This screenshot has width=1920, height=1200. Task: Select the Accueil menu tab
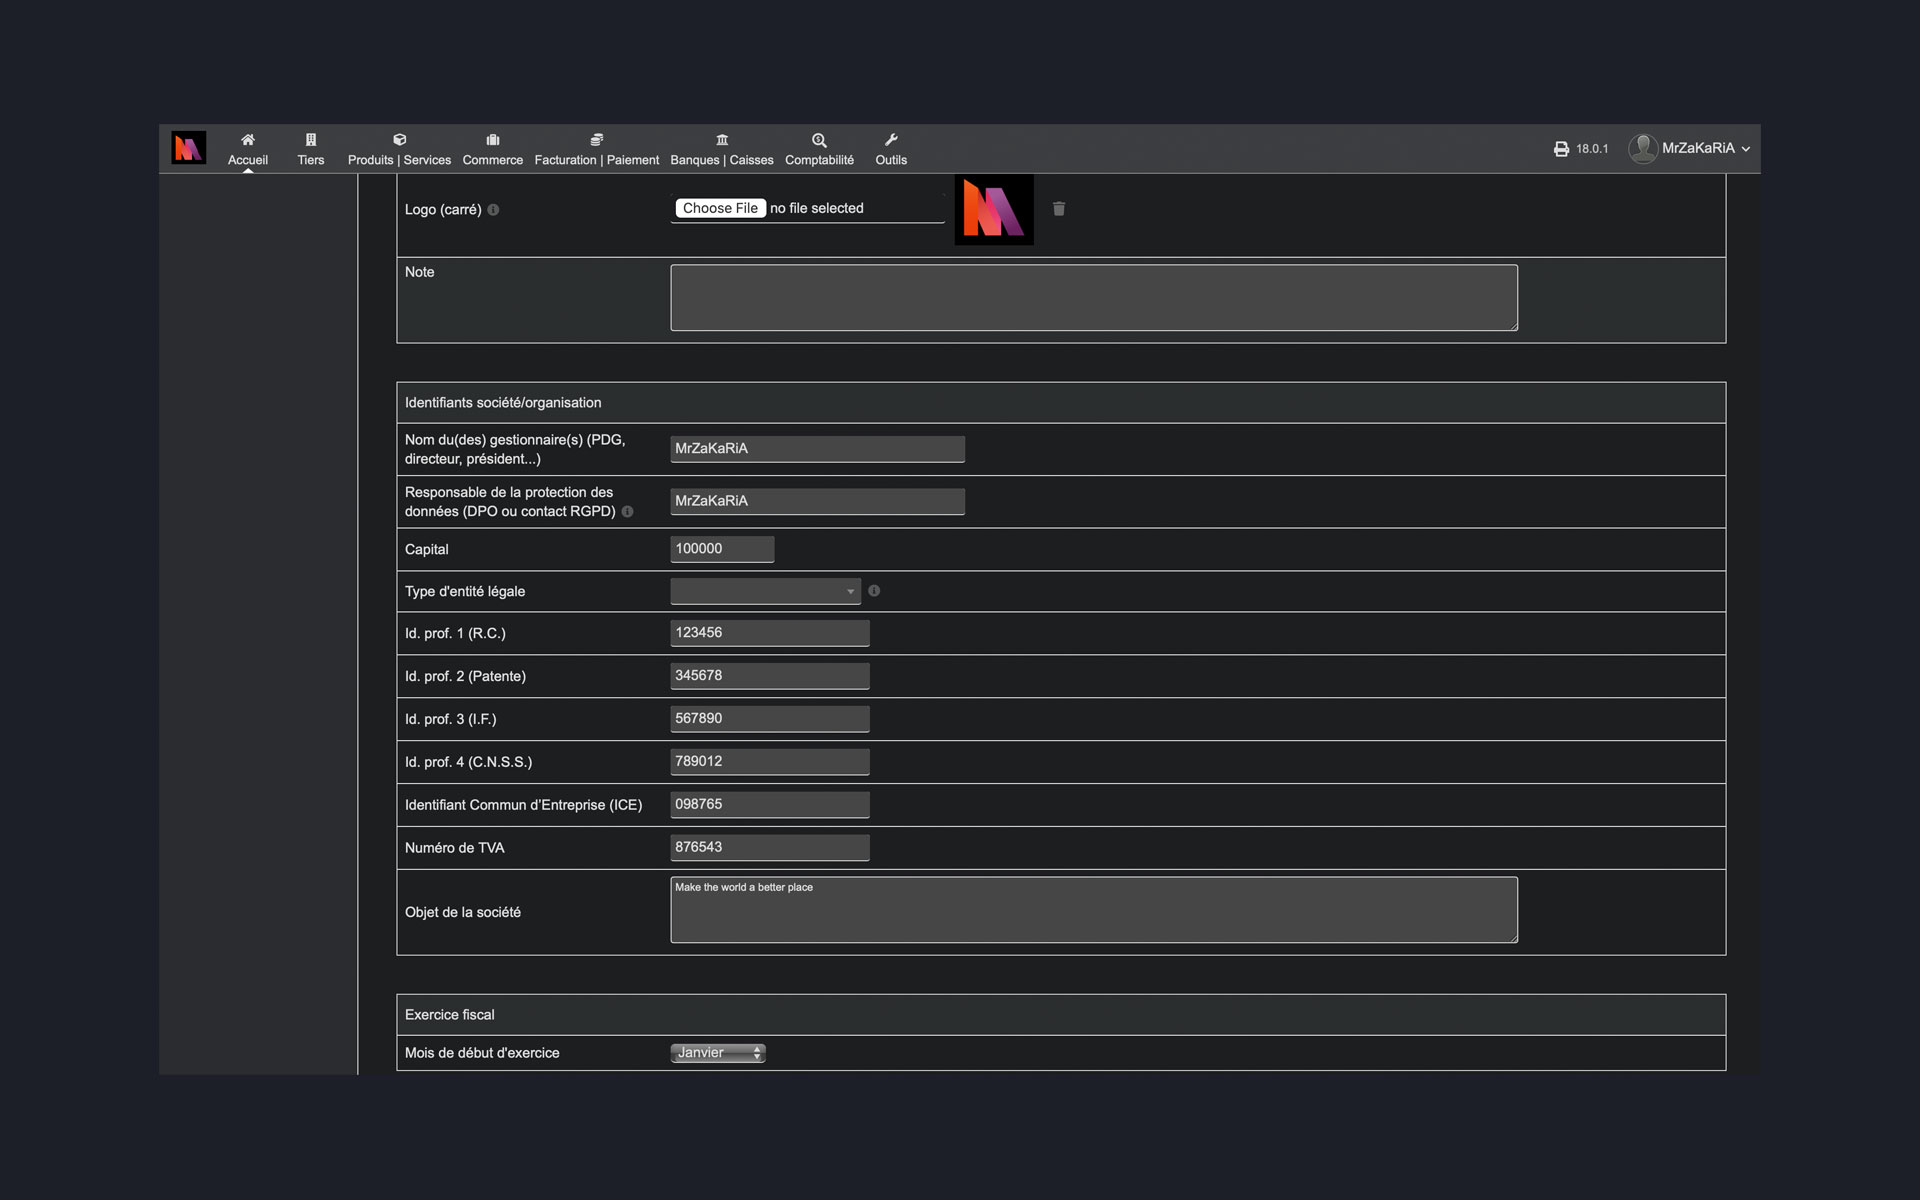pos(247,148)
